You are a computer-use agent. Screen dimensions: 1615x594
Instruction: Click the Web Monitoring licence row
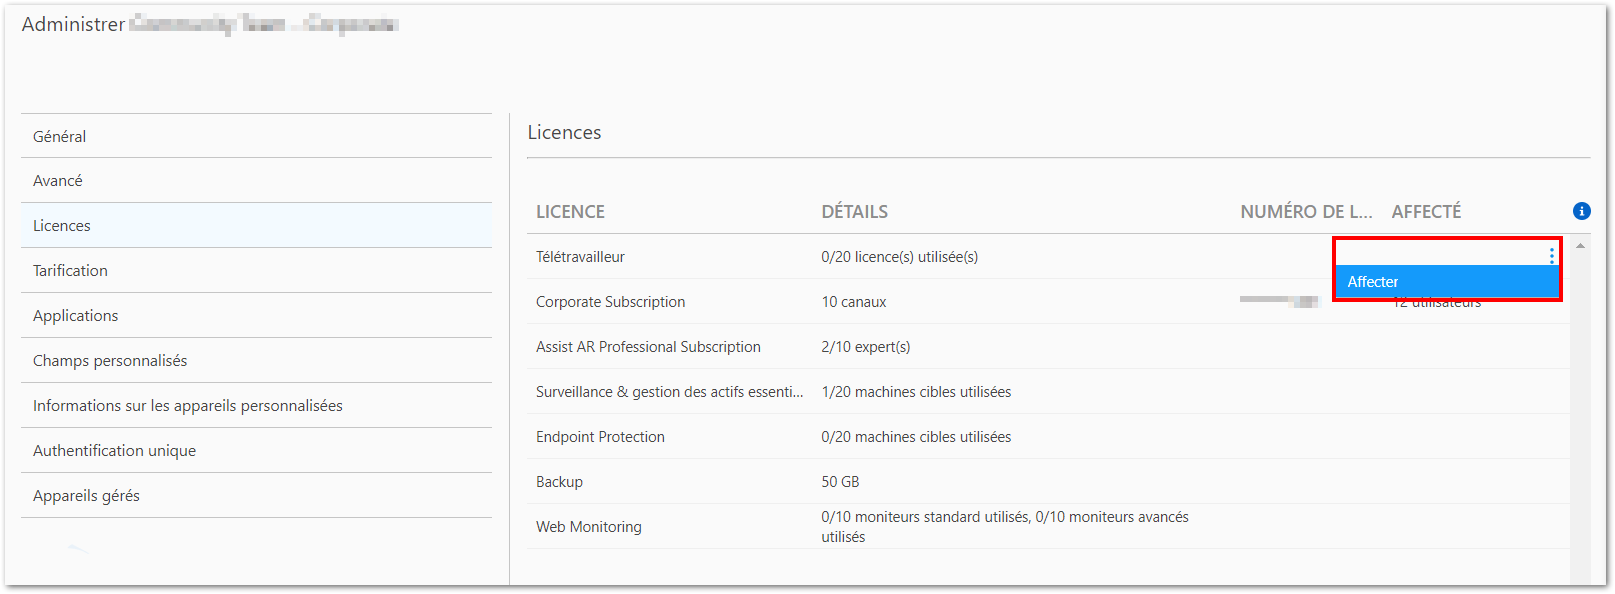pyautogui.click(x=589, y=527)
